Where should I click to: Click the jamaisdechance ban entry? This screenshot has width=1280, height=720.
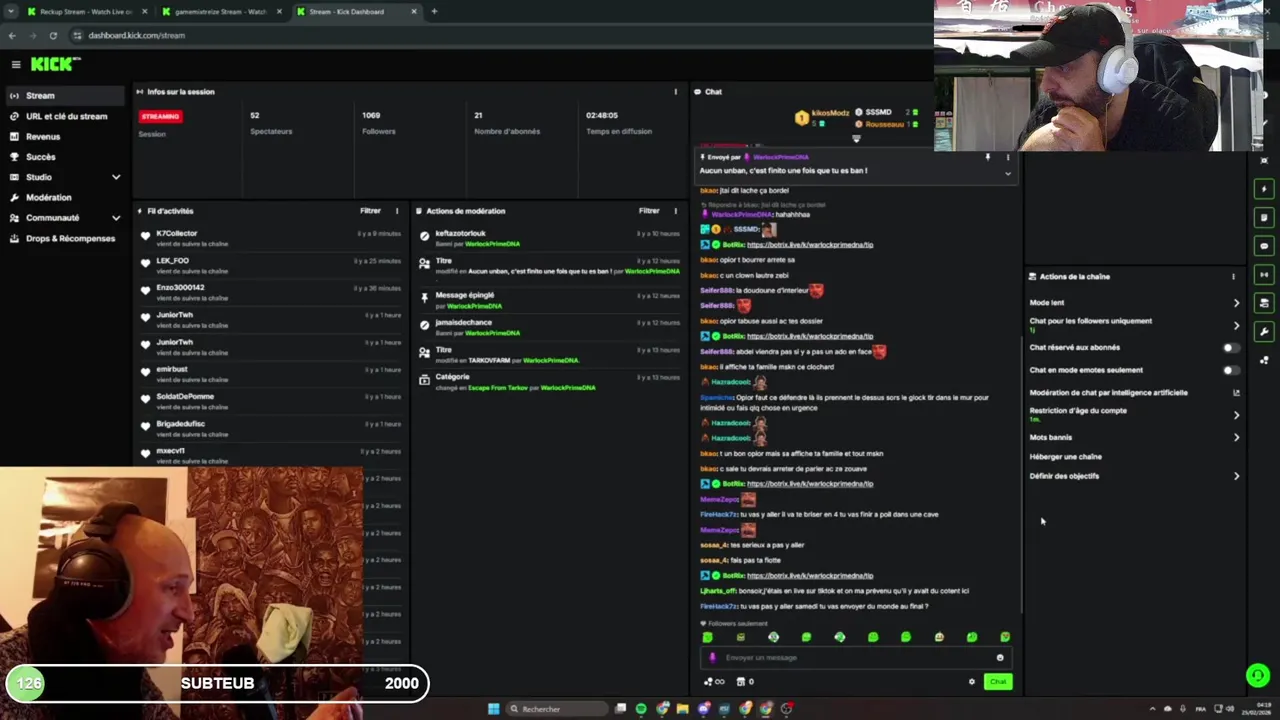[550, 327]
